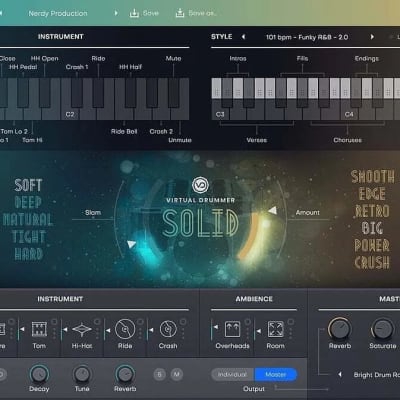The image size is (400, 400).
Task: Choose the TIGHT drum character
Action: (x=28, y=237)
